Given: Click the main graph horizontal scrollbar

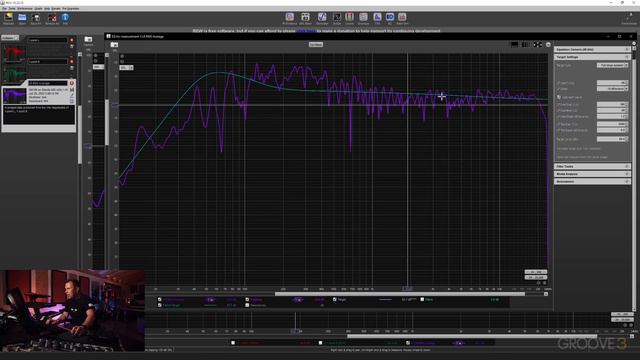Looking at the screenshot, I should (472, 336).
